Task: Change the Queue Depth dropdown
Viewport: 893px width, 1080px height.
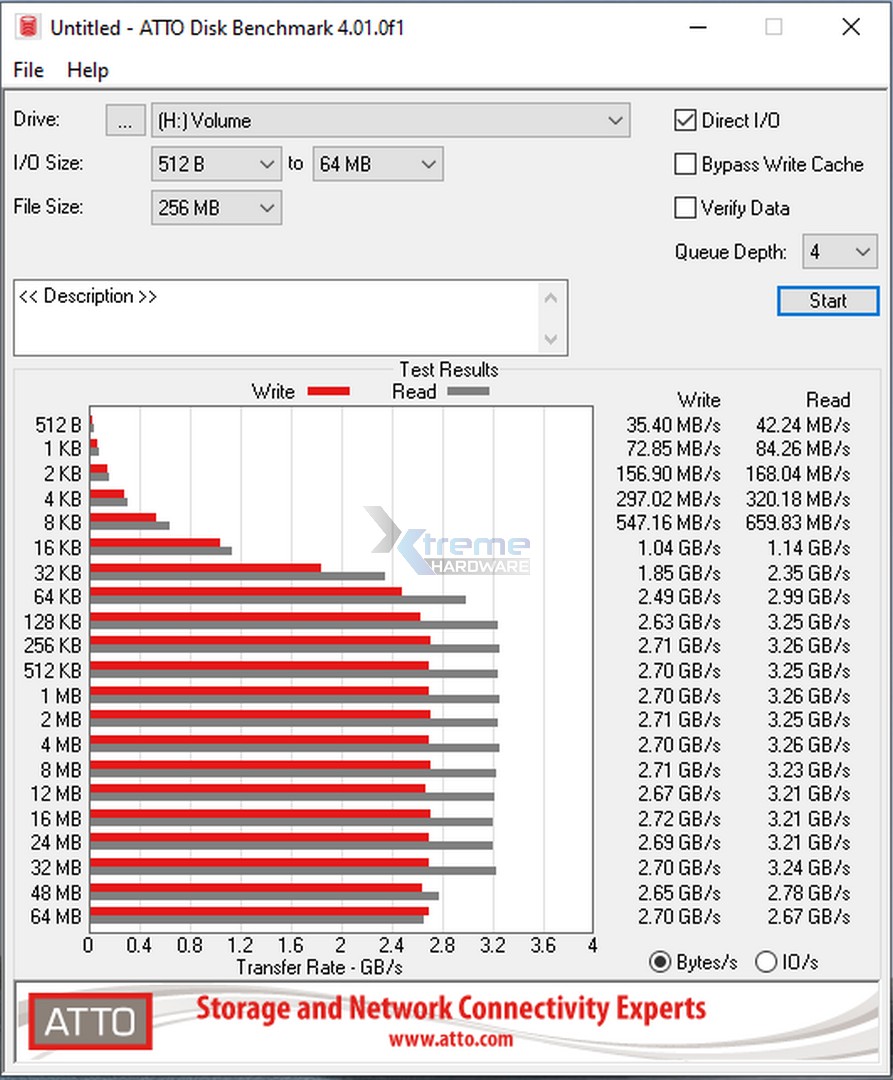Action: pyautogui.click(x=840, y=252)
